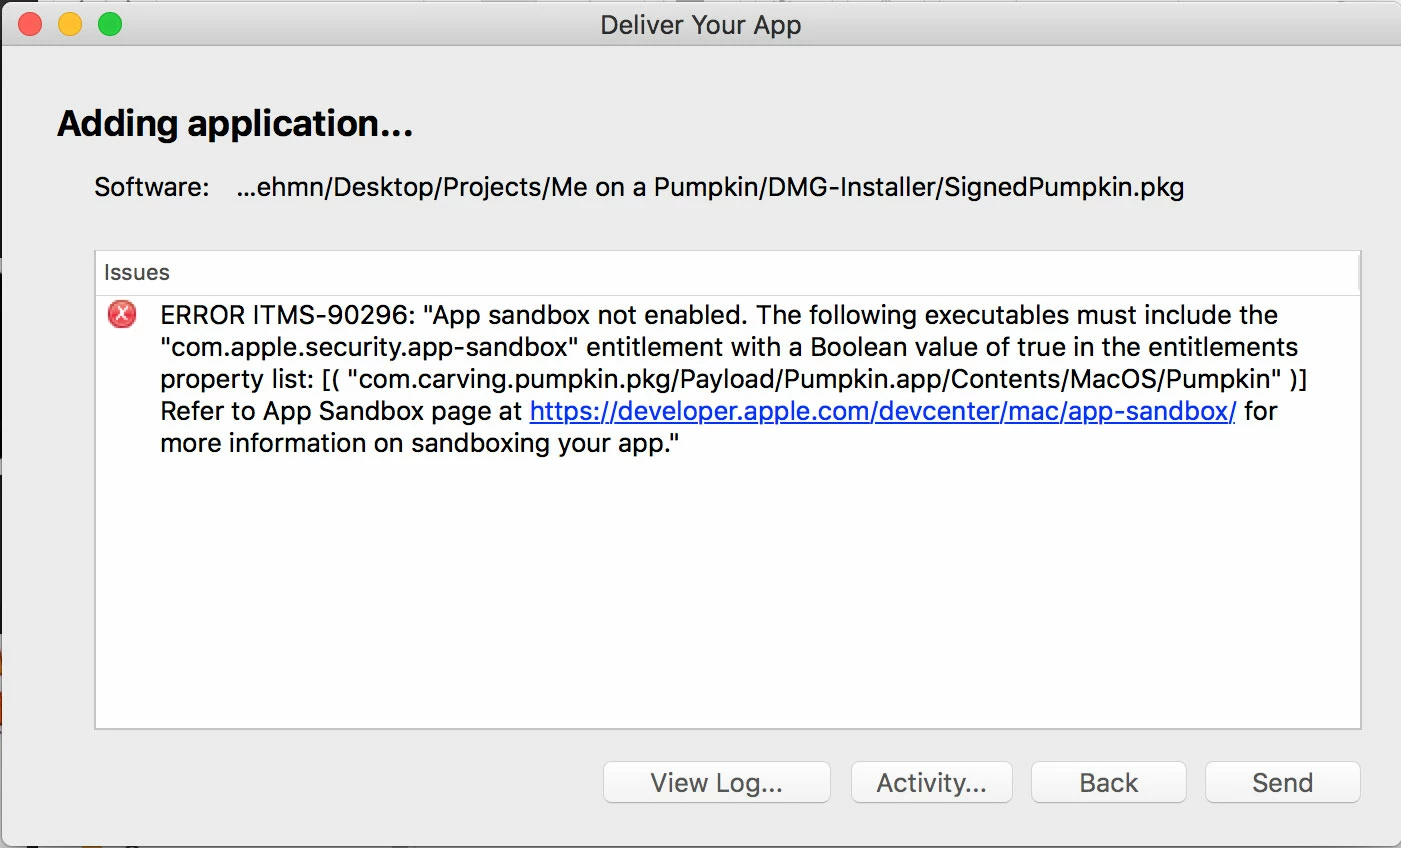Viewport: 1401px width, 848px height.
Task: Open the developer.apple.com app-sandbox link
Action: pyautogui.click(x=882, y=411)
